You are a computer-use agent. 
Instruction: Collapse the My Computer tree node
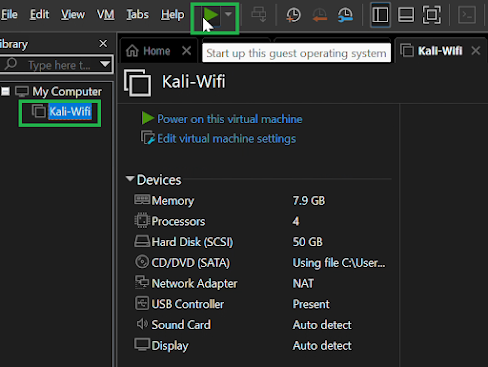click(6, 91)
